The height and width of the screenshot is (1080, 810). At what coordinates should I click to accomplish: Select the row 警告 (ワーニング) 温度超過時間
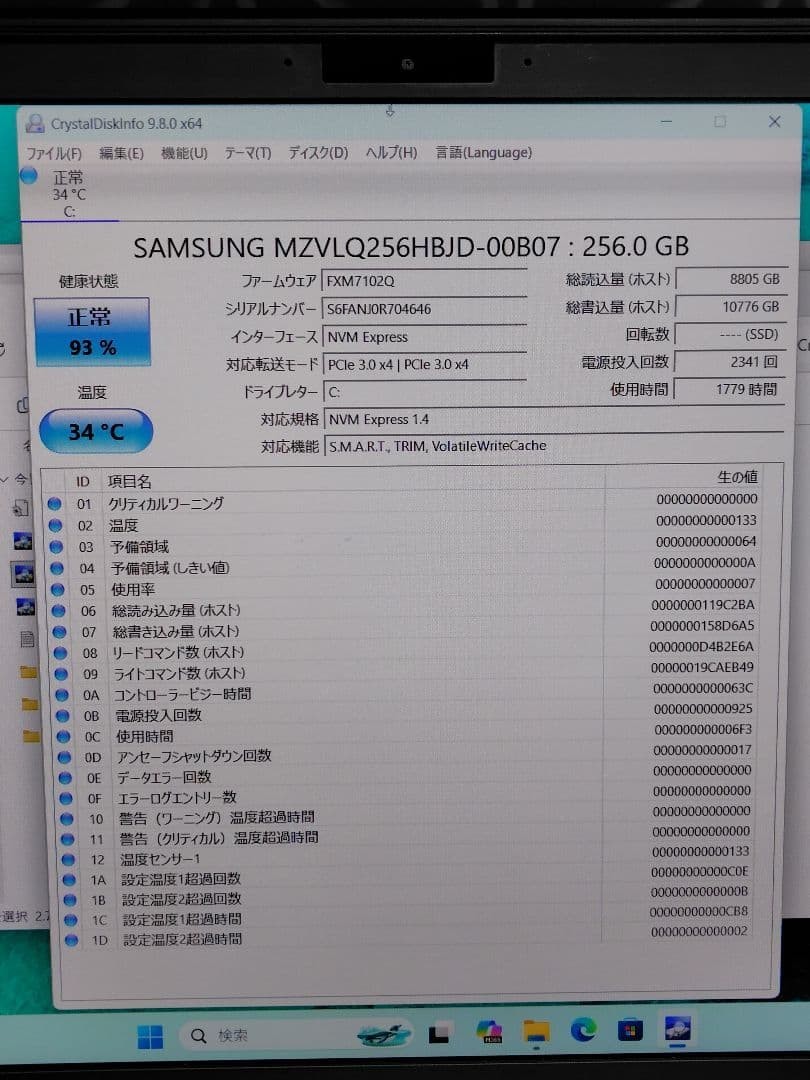(x=408, y=816)
